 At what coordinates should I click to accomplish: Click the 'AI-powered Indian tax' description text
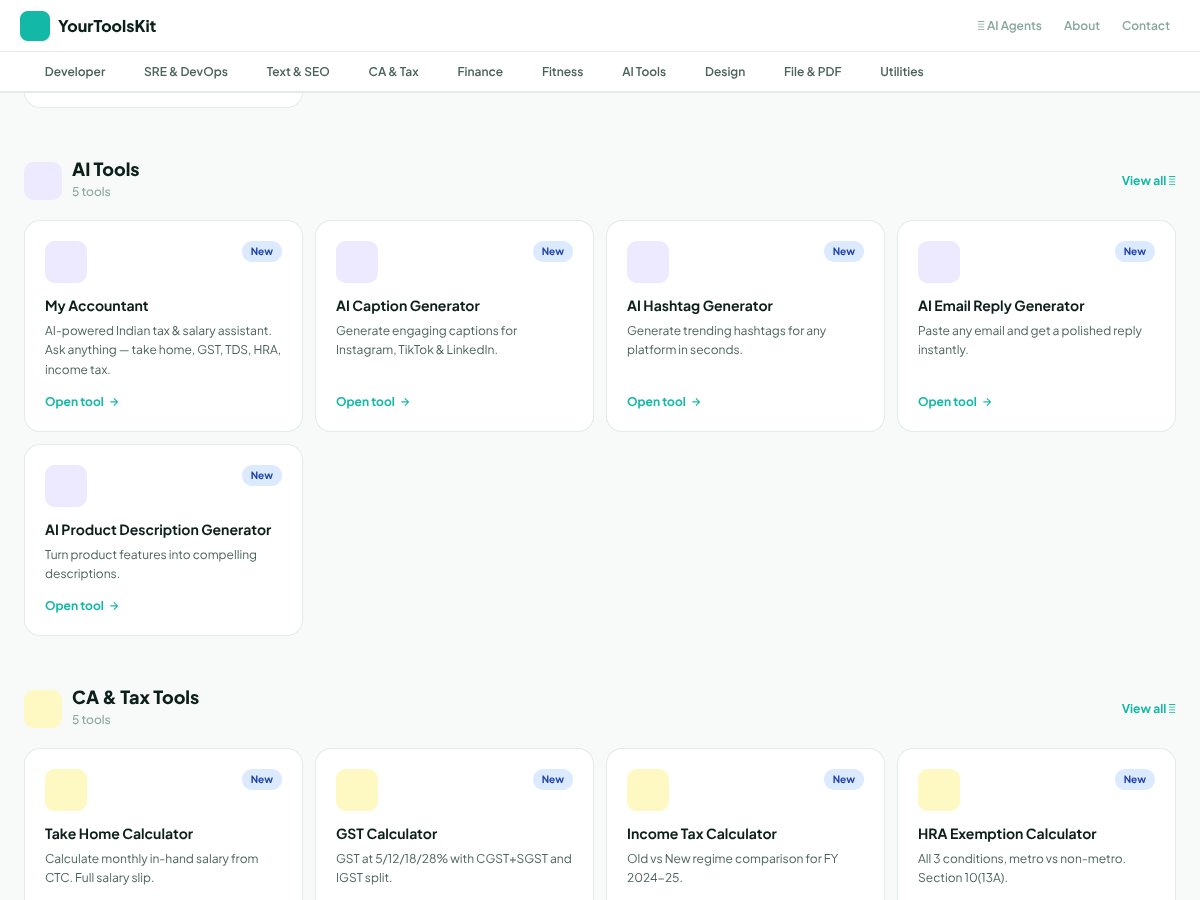(x=163, y=350)
